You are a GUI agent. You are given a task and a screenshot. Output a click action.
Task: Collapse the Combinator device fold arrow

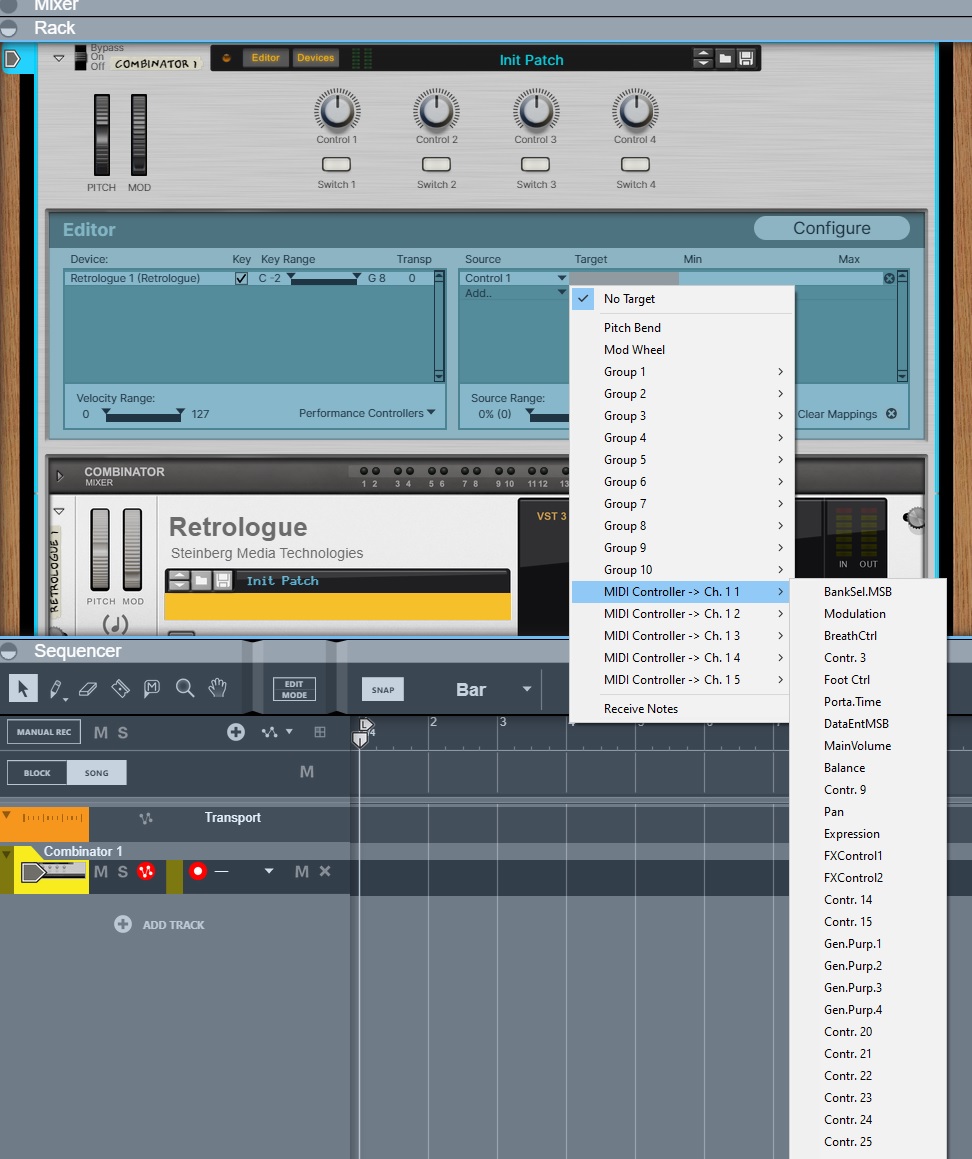tap(58, 58)
